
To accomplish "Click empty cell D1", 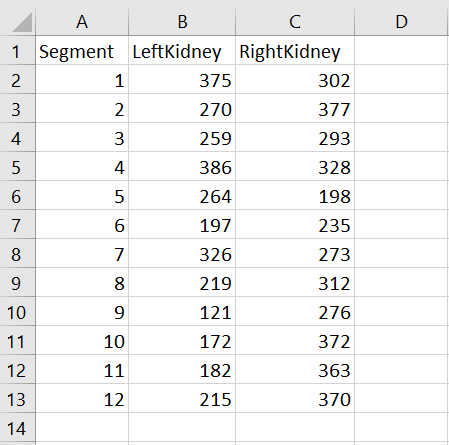I will (x=401, y=50).
